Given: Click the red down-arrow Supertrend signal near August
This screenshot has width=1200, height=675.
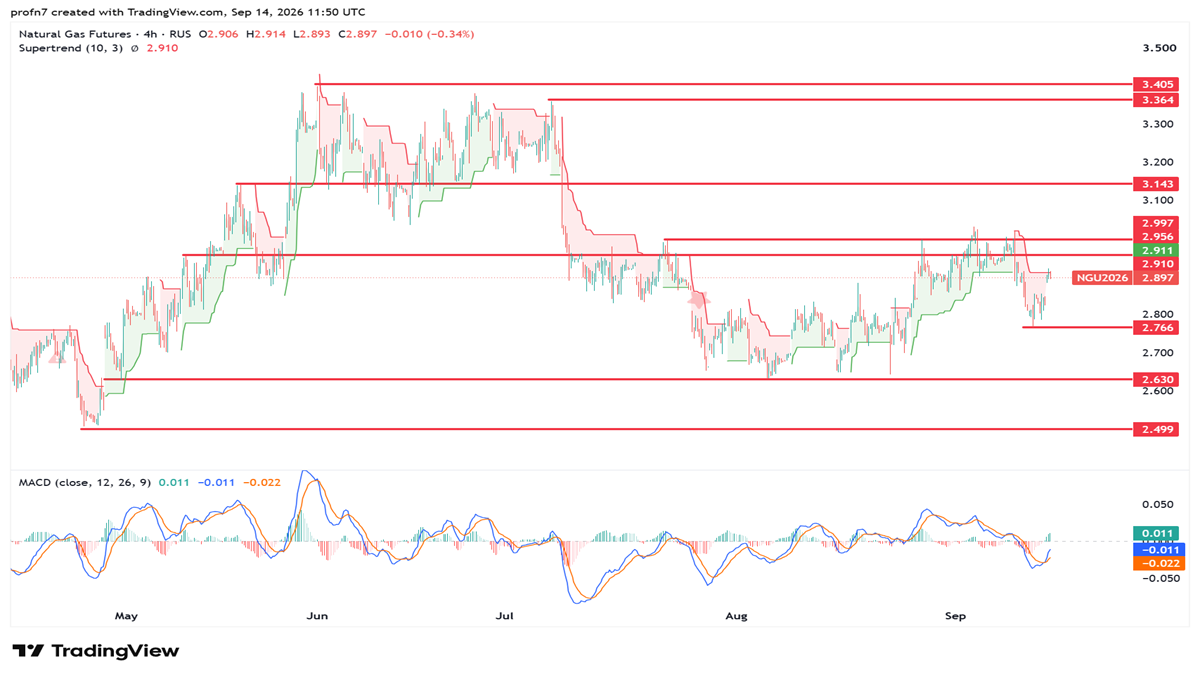Looking at the screenshot, I should click(699, 298).
